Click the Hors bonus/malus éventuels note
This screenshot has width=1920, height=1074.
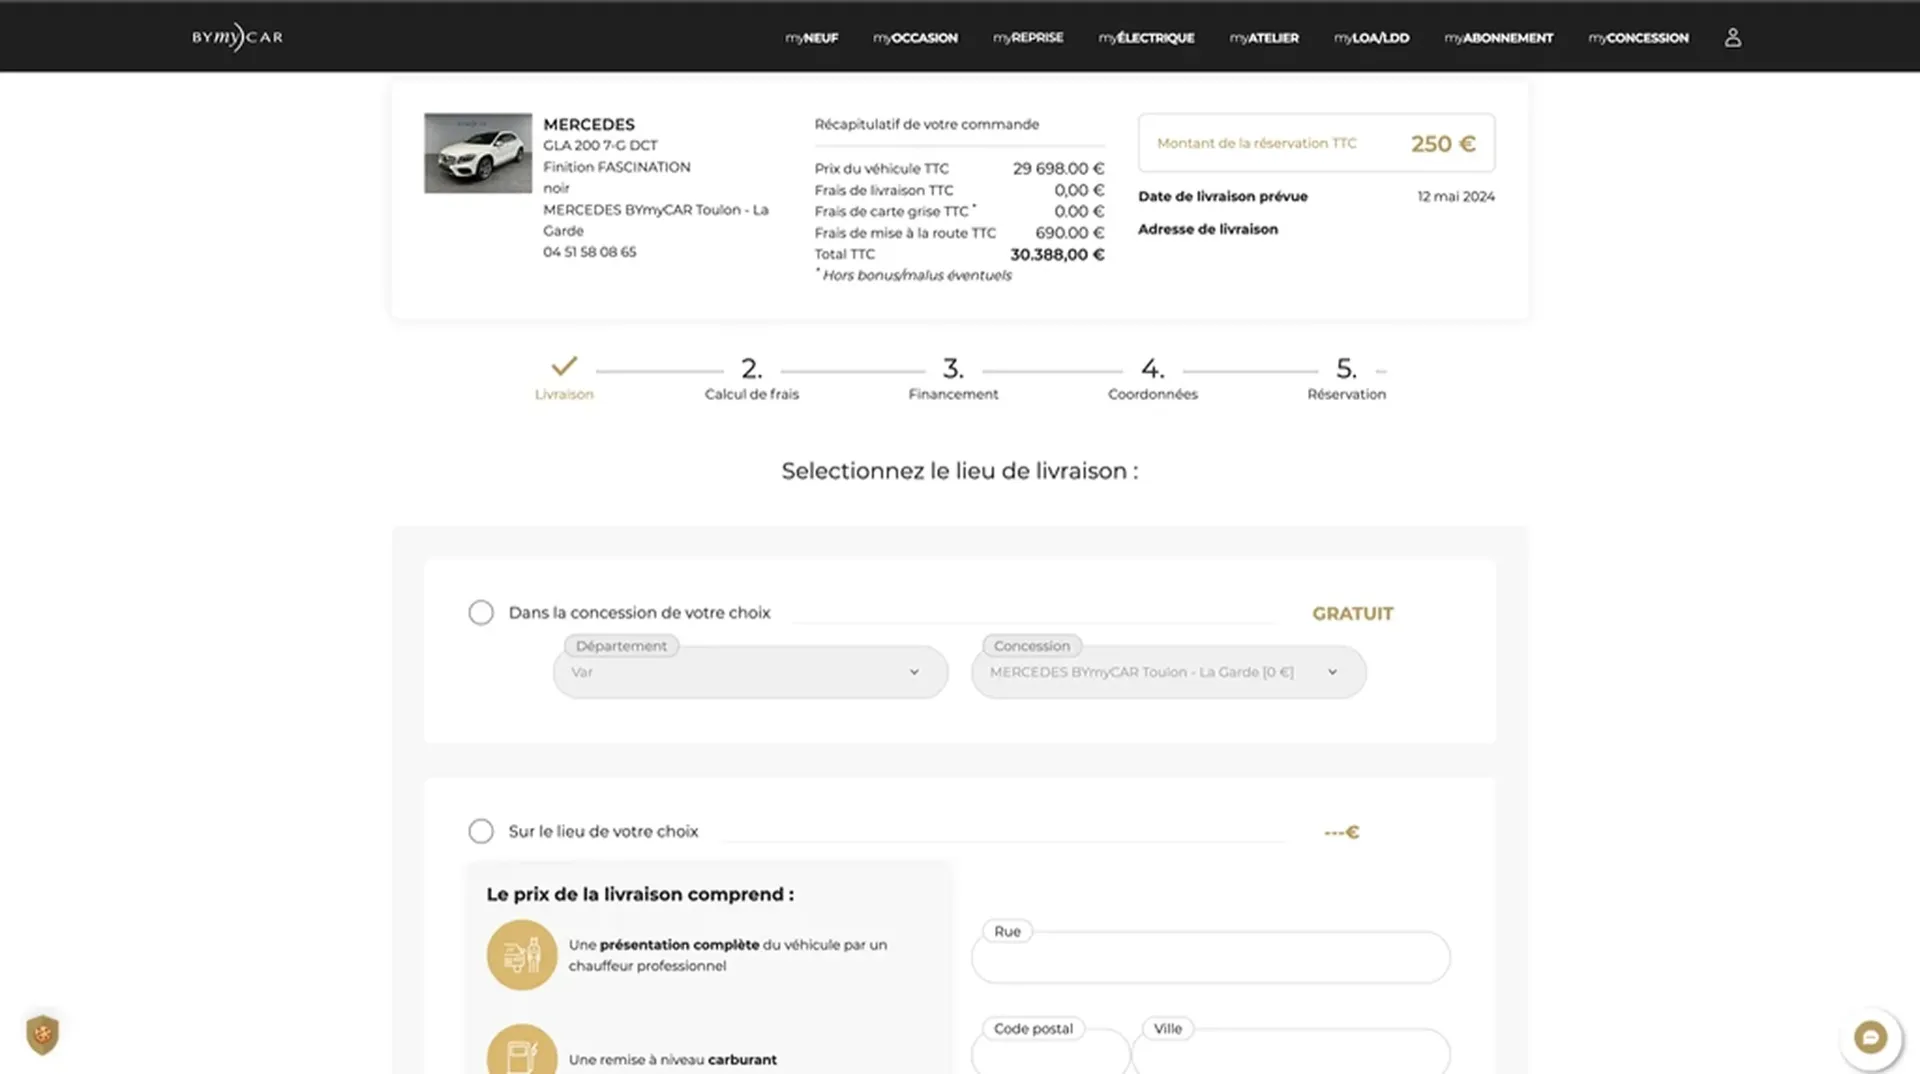(916, 276)
